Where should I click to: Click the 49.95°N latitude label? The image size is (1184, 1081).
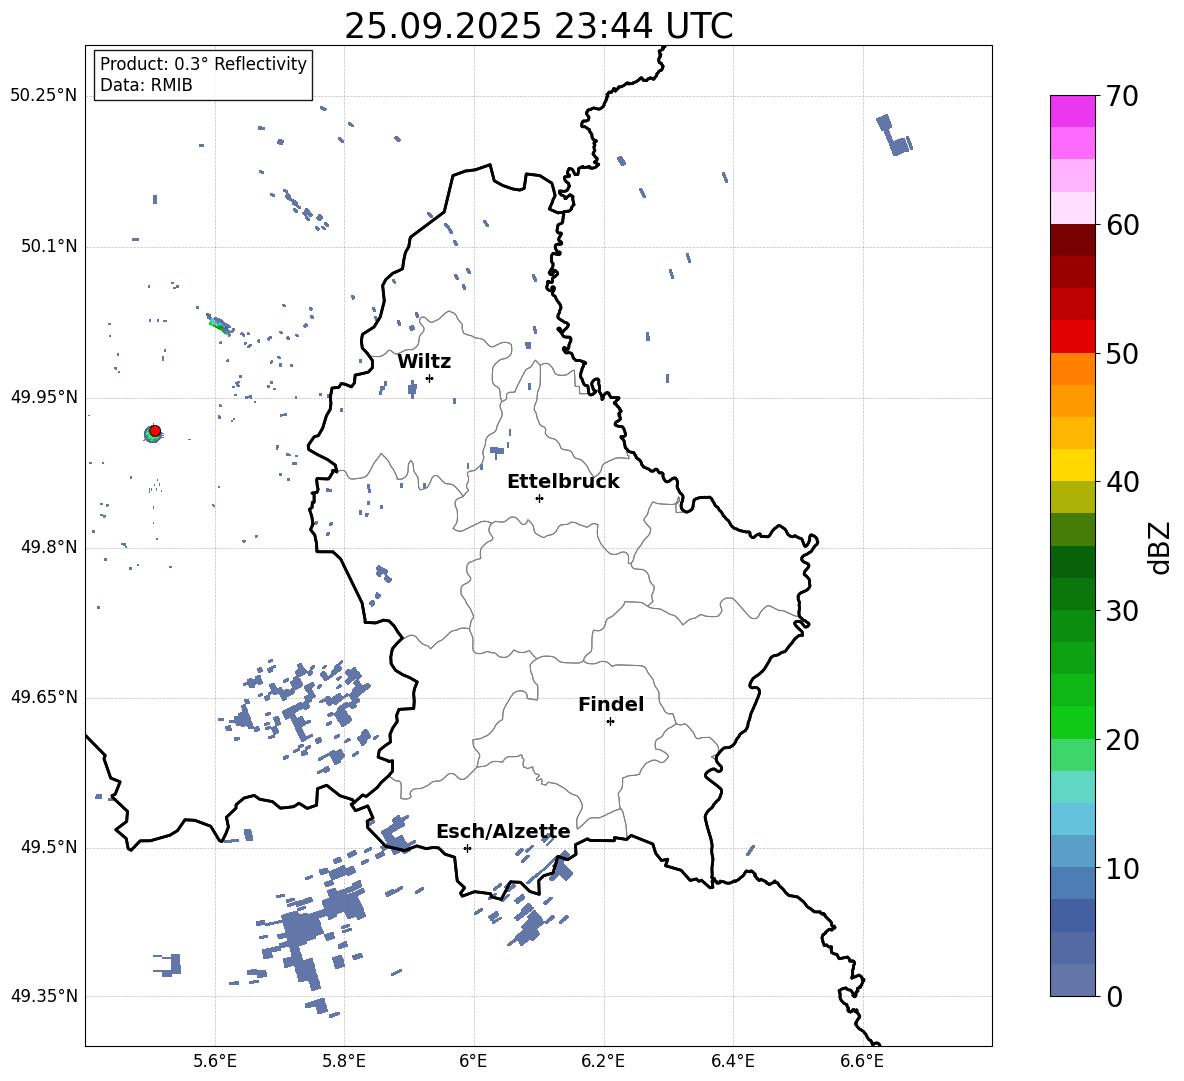(44, 396)
